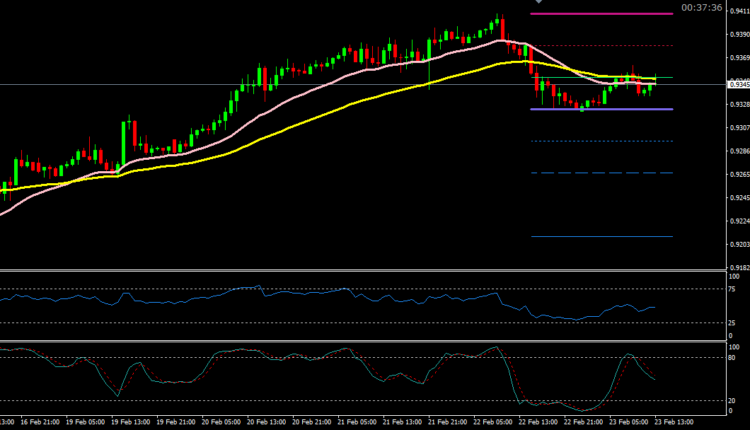
Task: Click 0.9411 on the price scale
Action: 739,12
